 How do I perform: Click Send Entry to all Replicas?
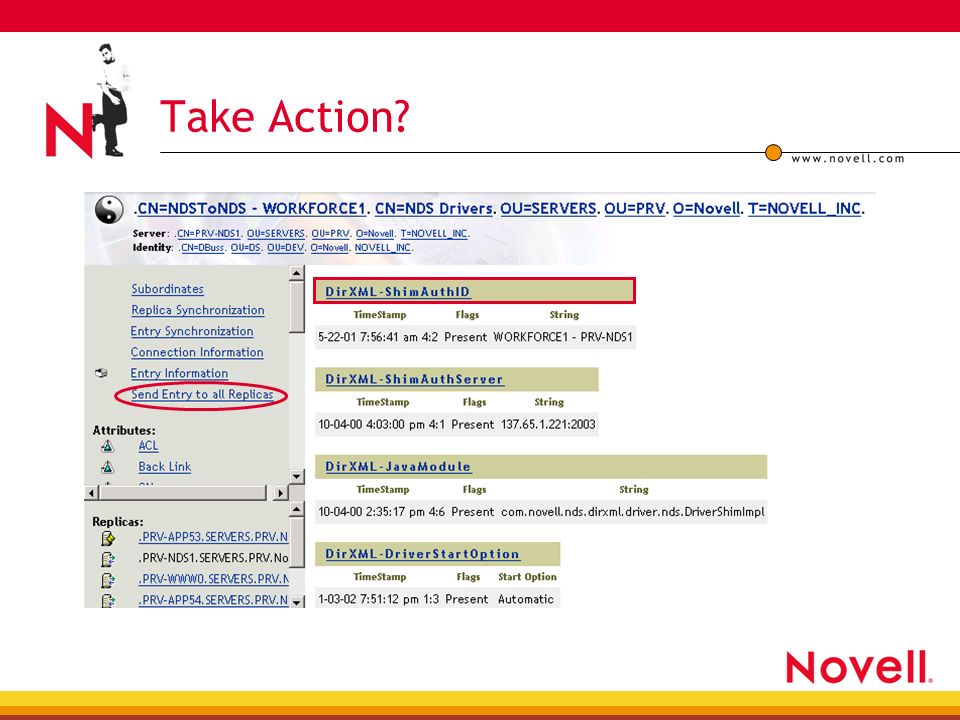tap(202, 394)
